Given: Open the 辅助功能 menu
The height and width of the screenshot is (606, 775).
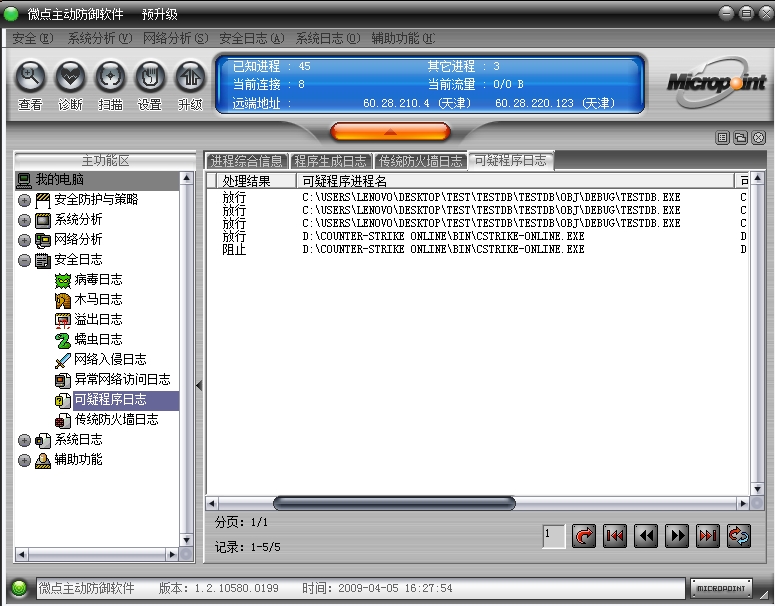Looking at the screenshot, I should pos(403,38).
